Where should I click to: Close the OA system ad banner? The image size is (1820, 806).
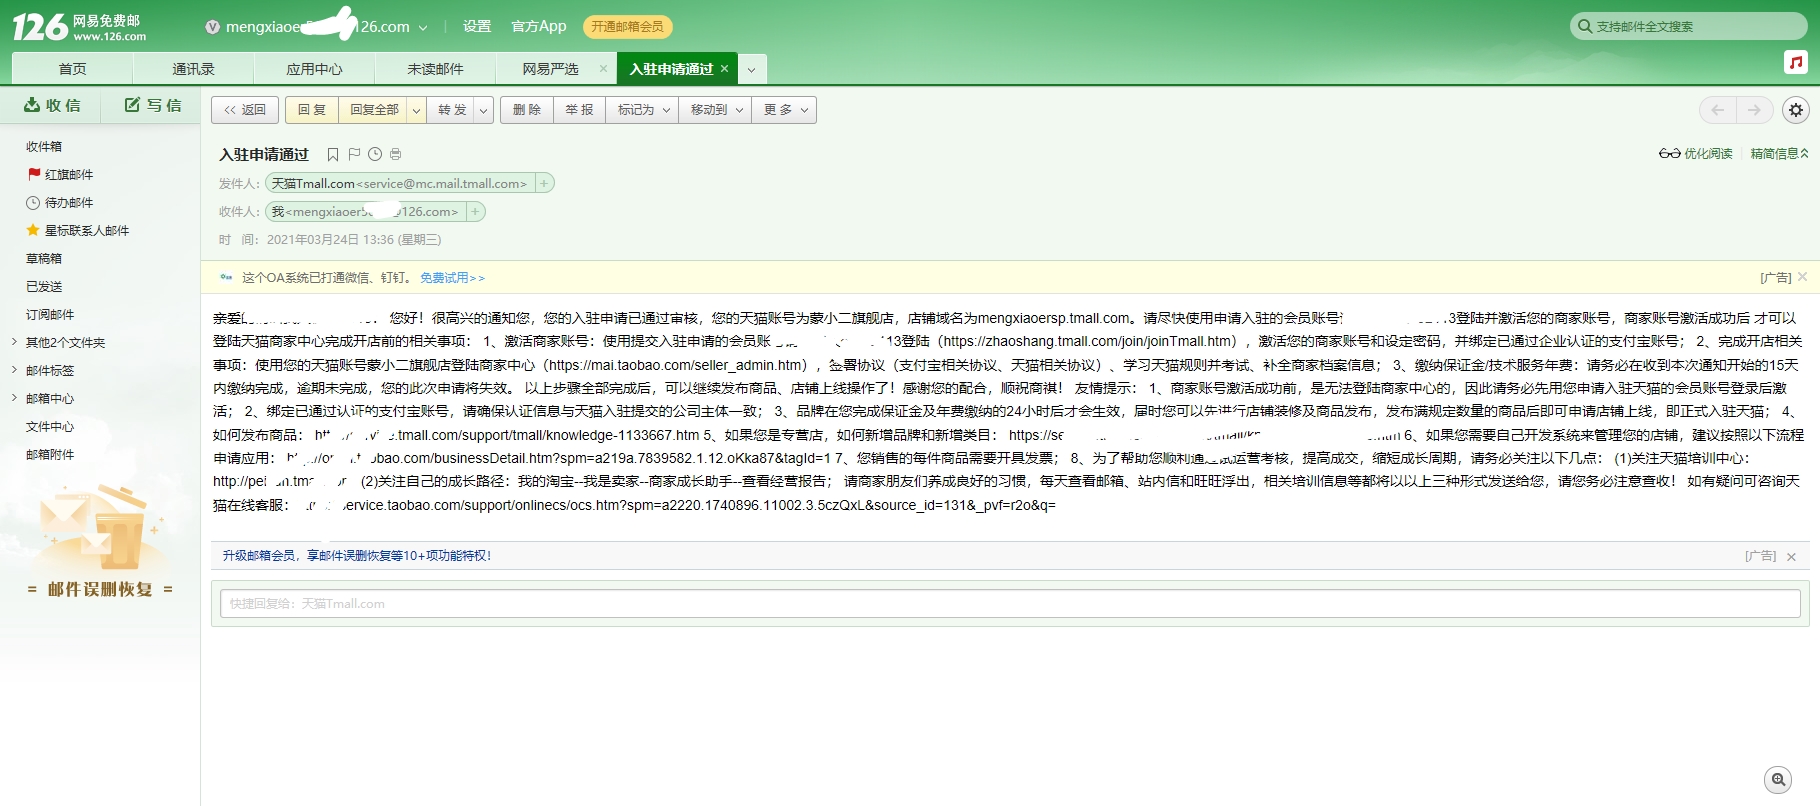(x=1802, y=277)
